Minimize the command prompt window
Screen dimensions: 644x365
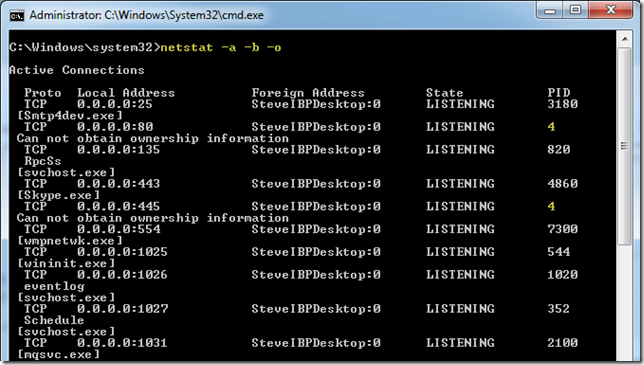(x=550, y=10)
